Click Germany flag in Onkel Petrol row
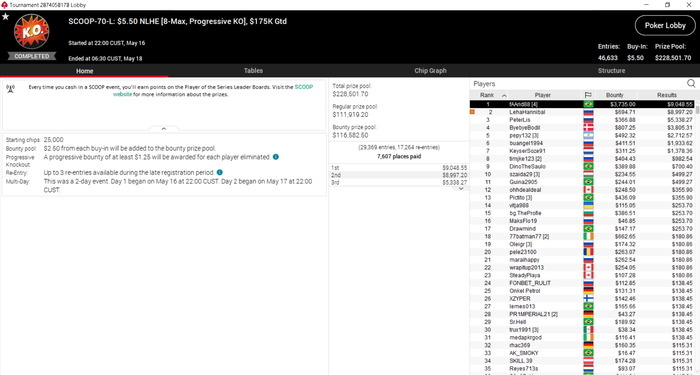Viewport: 700px width, 375px height. click(x=588, y=291)
